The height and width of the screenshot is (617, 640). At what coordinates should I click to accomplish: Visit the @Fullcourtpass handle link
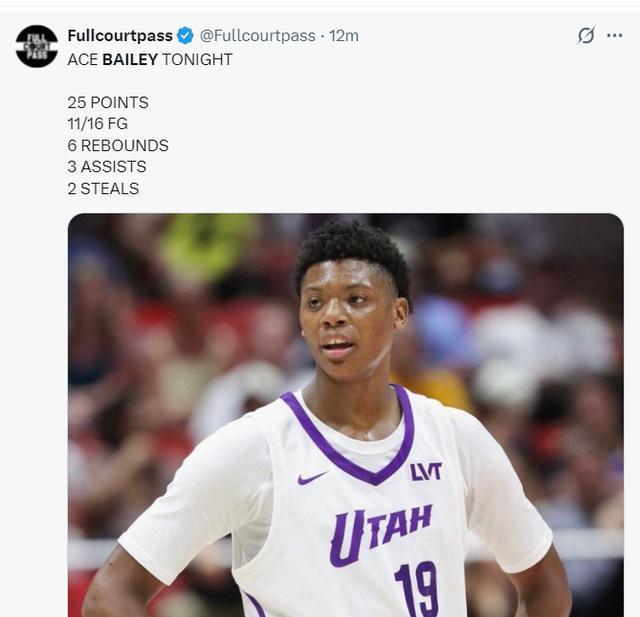(257, 36)
